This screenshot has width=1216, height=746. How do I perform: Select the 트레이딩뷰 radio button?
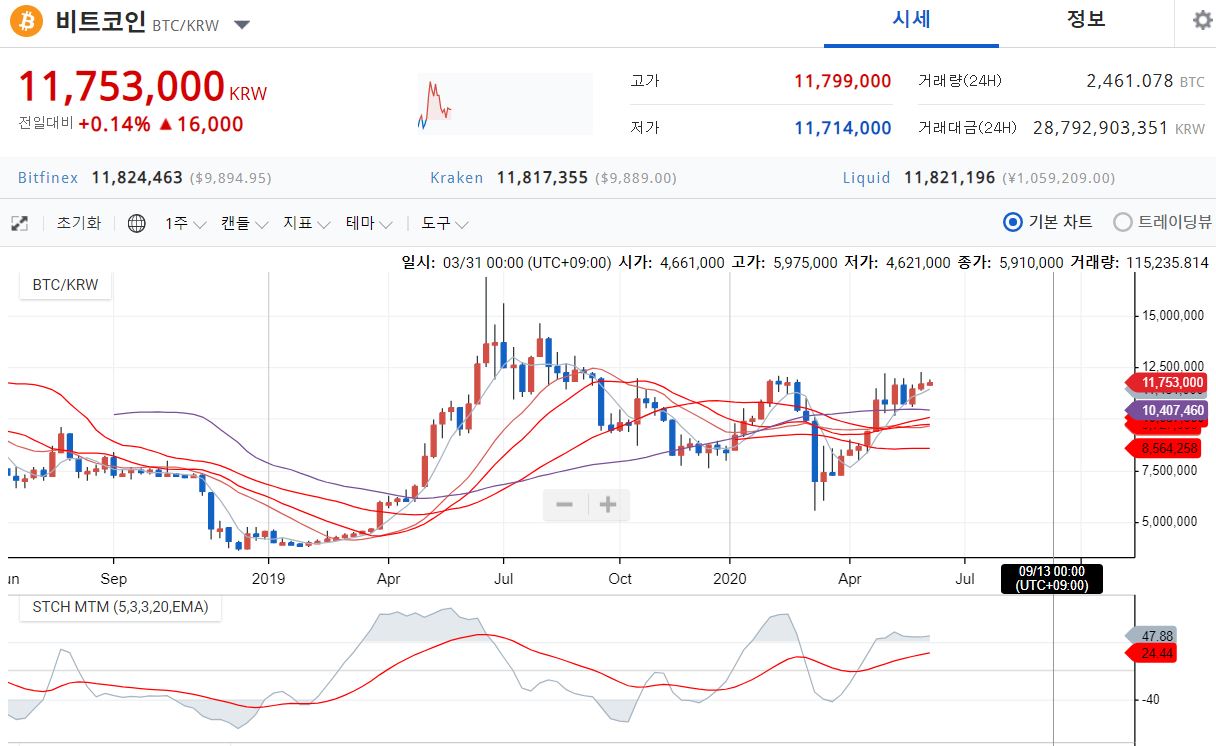(x=1123, y=223)
